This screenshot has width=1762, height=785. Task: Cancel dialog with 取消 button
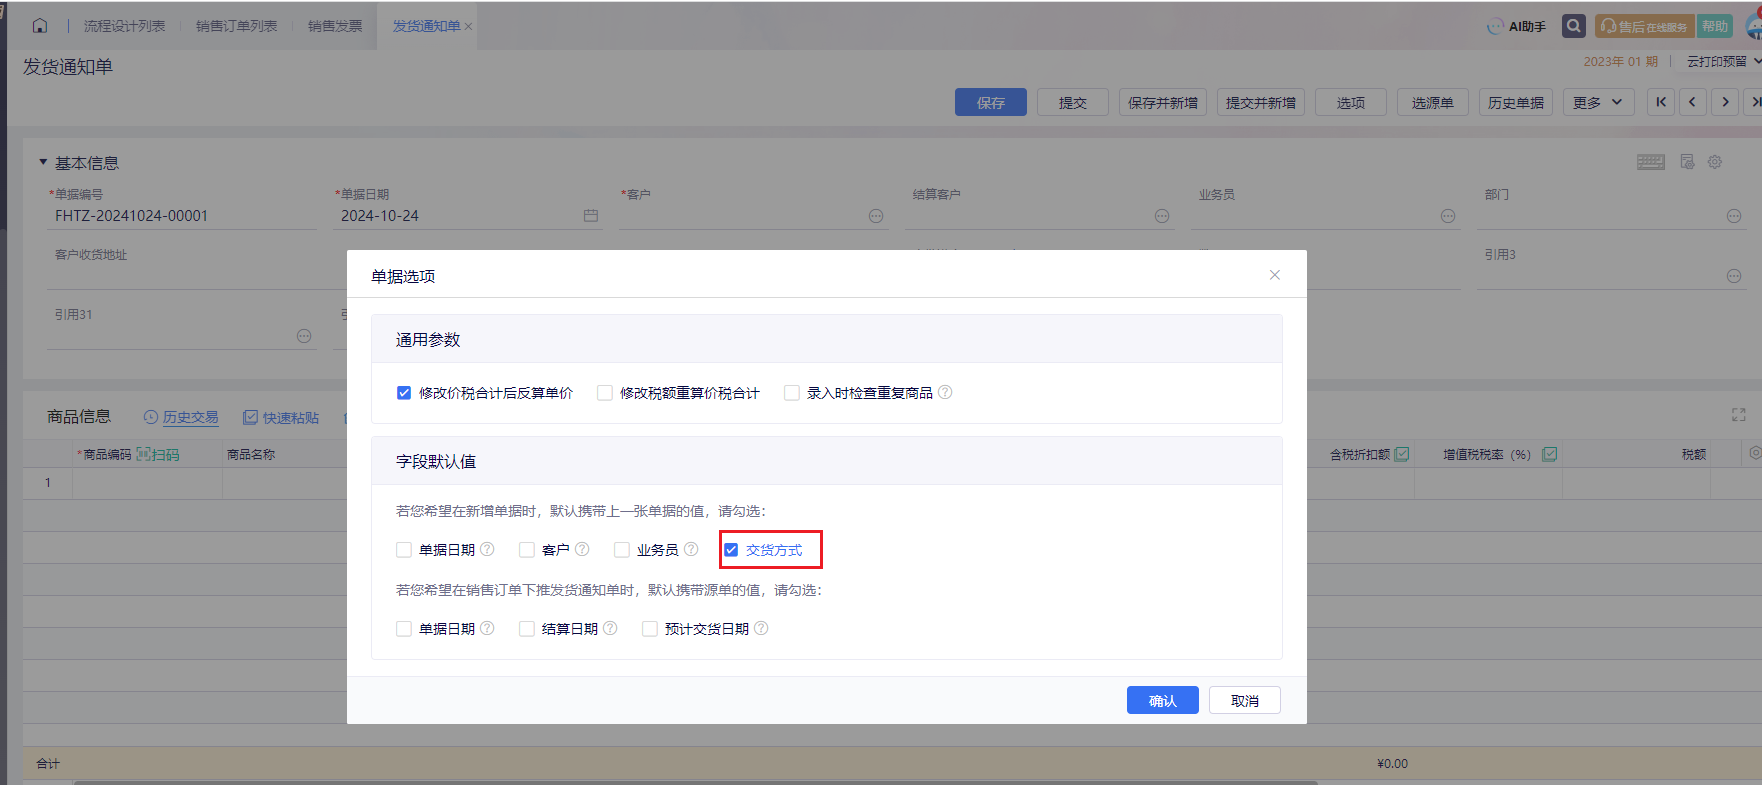tap(1244, 701)
